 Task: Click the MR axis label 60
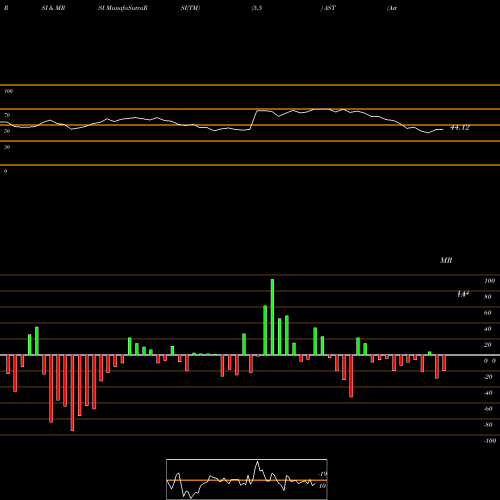point(488,313)
